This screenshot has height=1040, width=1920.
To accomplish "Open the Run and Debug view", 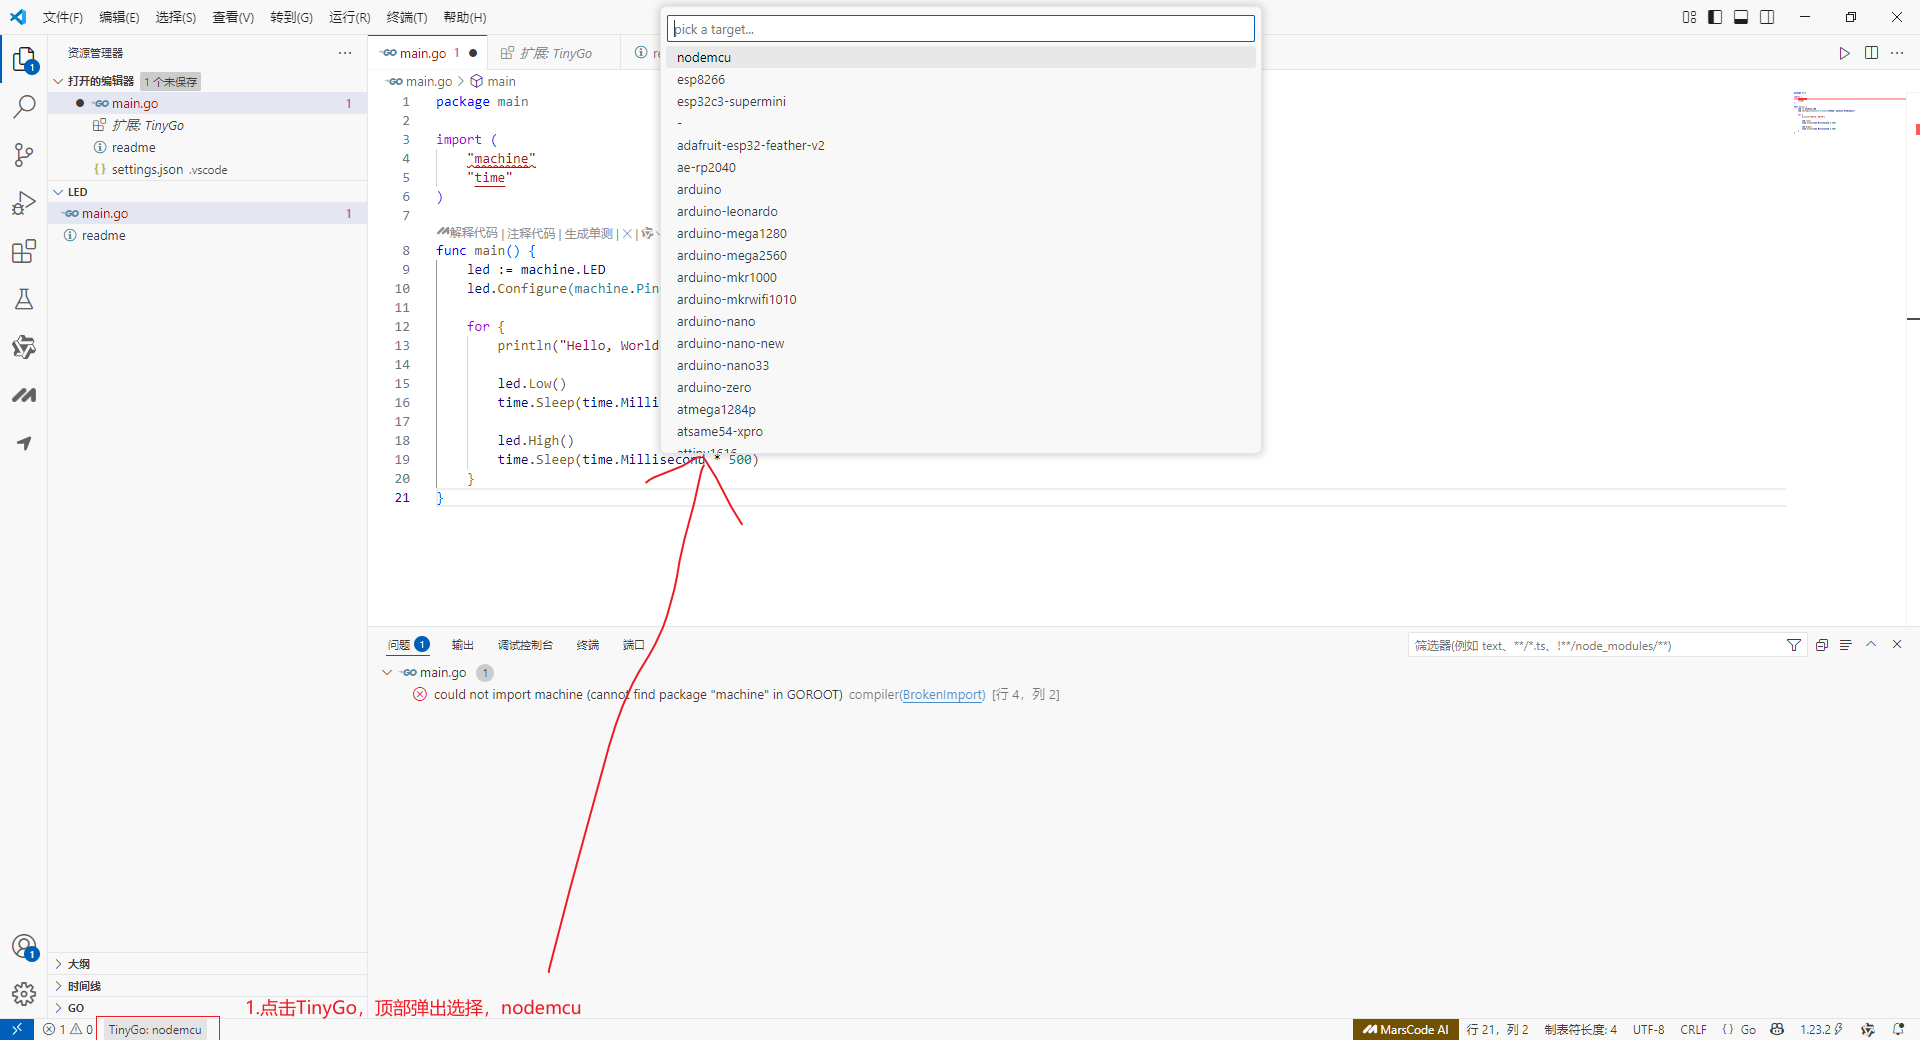I will pyautogui.click(x=24, y=203).
